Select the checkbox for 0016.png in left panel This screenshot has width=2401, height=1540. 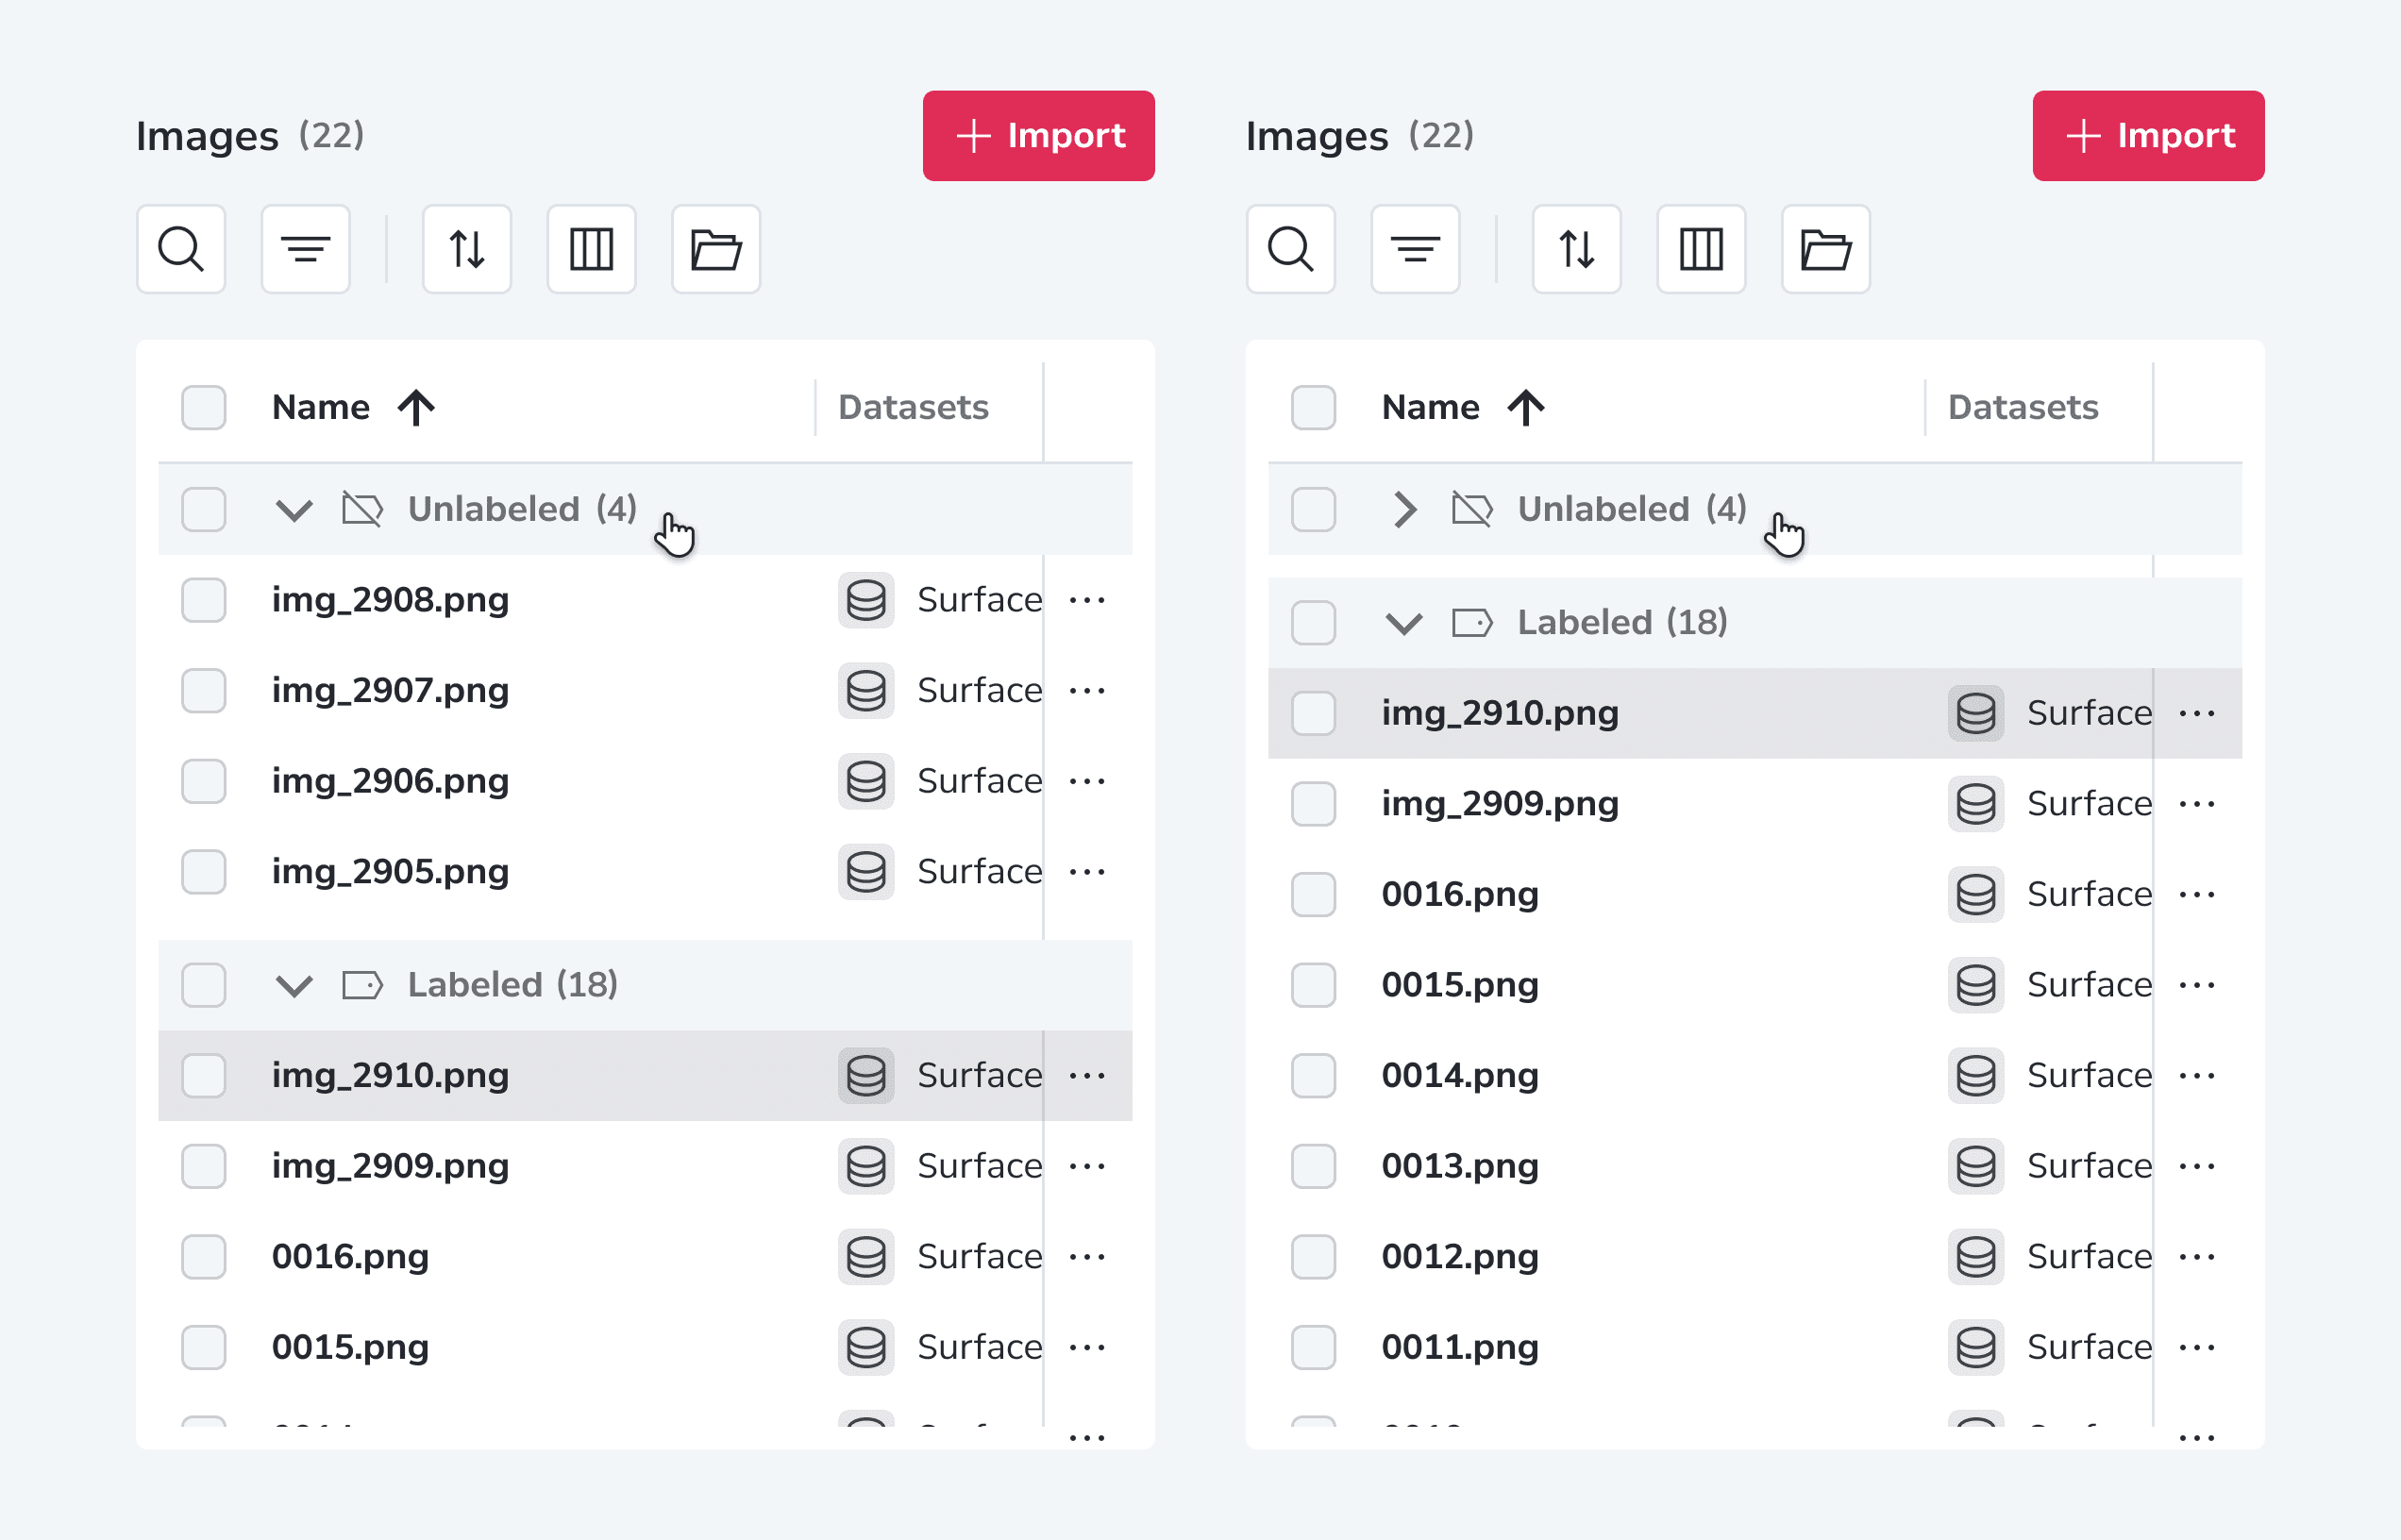(x=204, y=1257)
